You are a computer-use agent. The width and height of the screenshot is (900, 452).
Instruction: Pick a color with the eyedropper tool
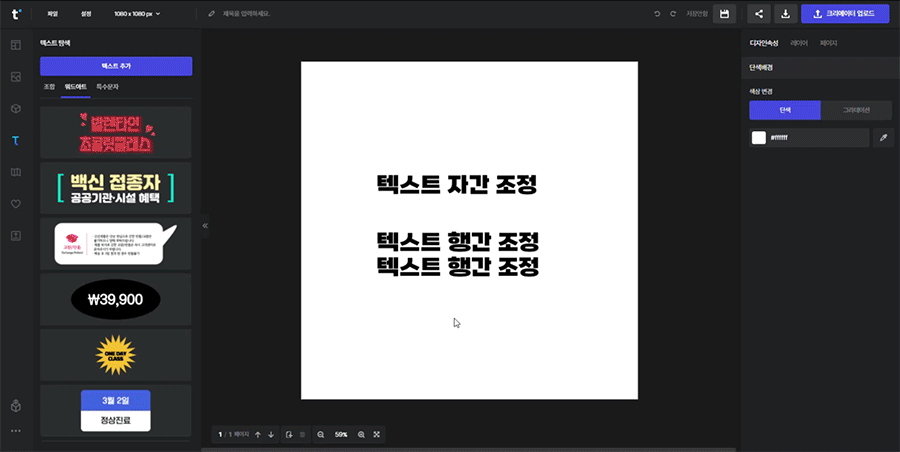pos(883,138)
